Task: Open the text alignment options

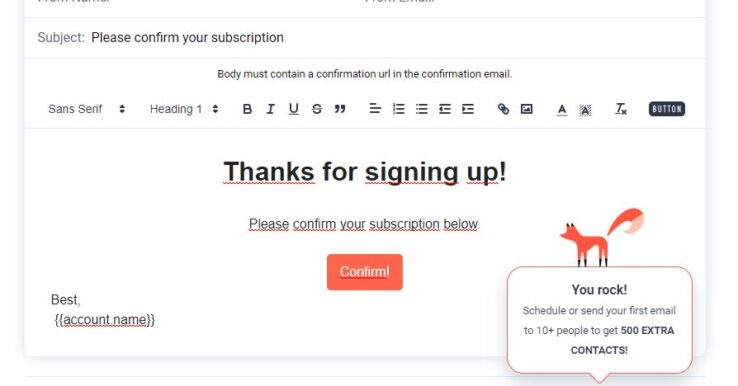Action: click(x=375, y=109)
